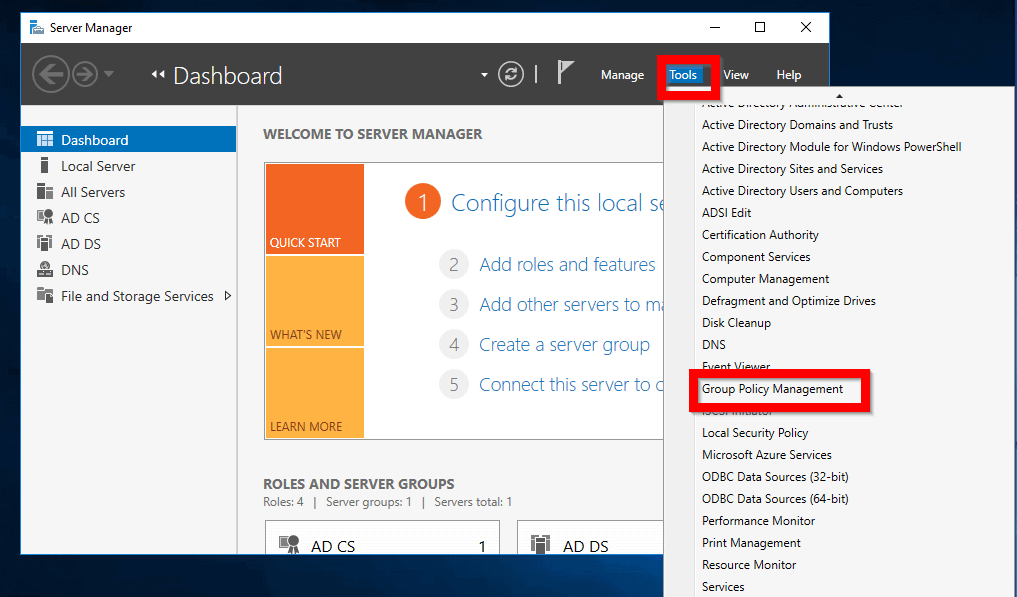Click the All Servers sidebar icon
Screen dimensions: 1017x597
point(45,191)
